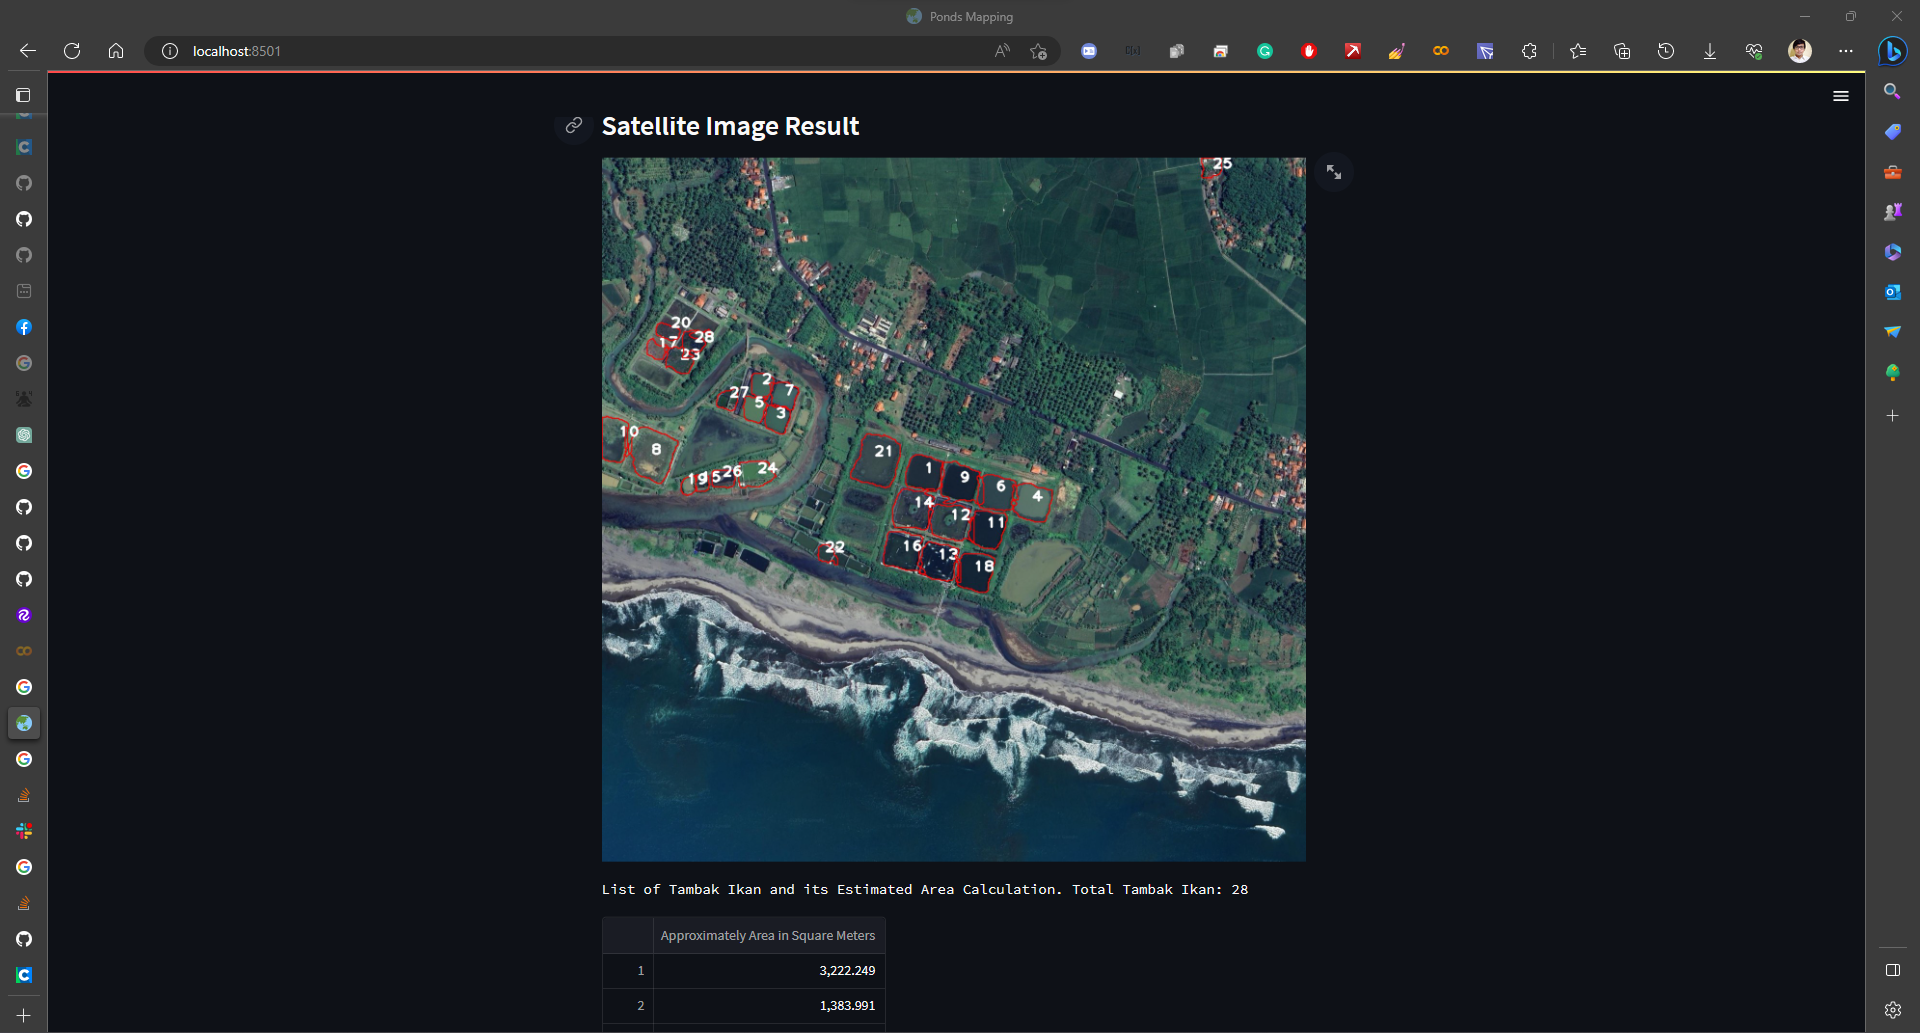Open the Microsoft 365 icon in the sidebar

point(1893,252)
